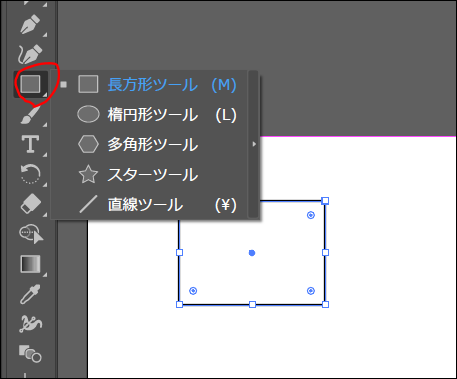The image size is (457, 379).
Task: Click the bottom-left corner radius widget
Action: tap(193, 291)
